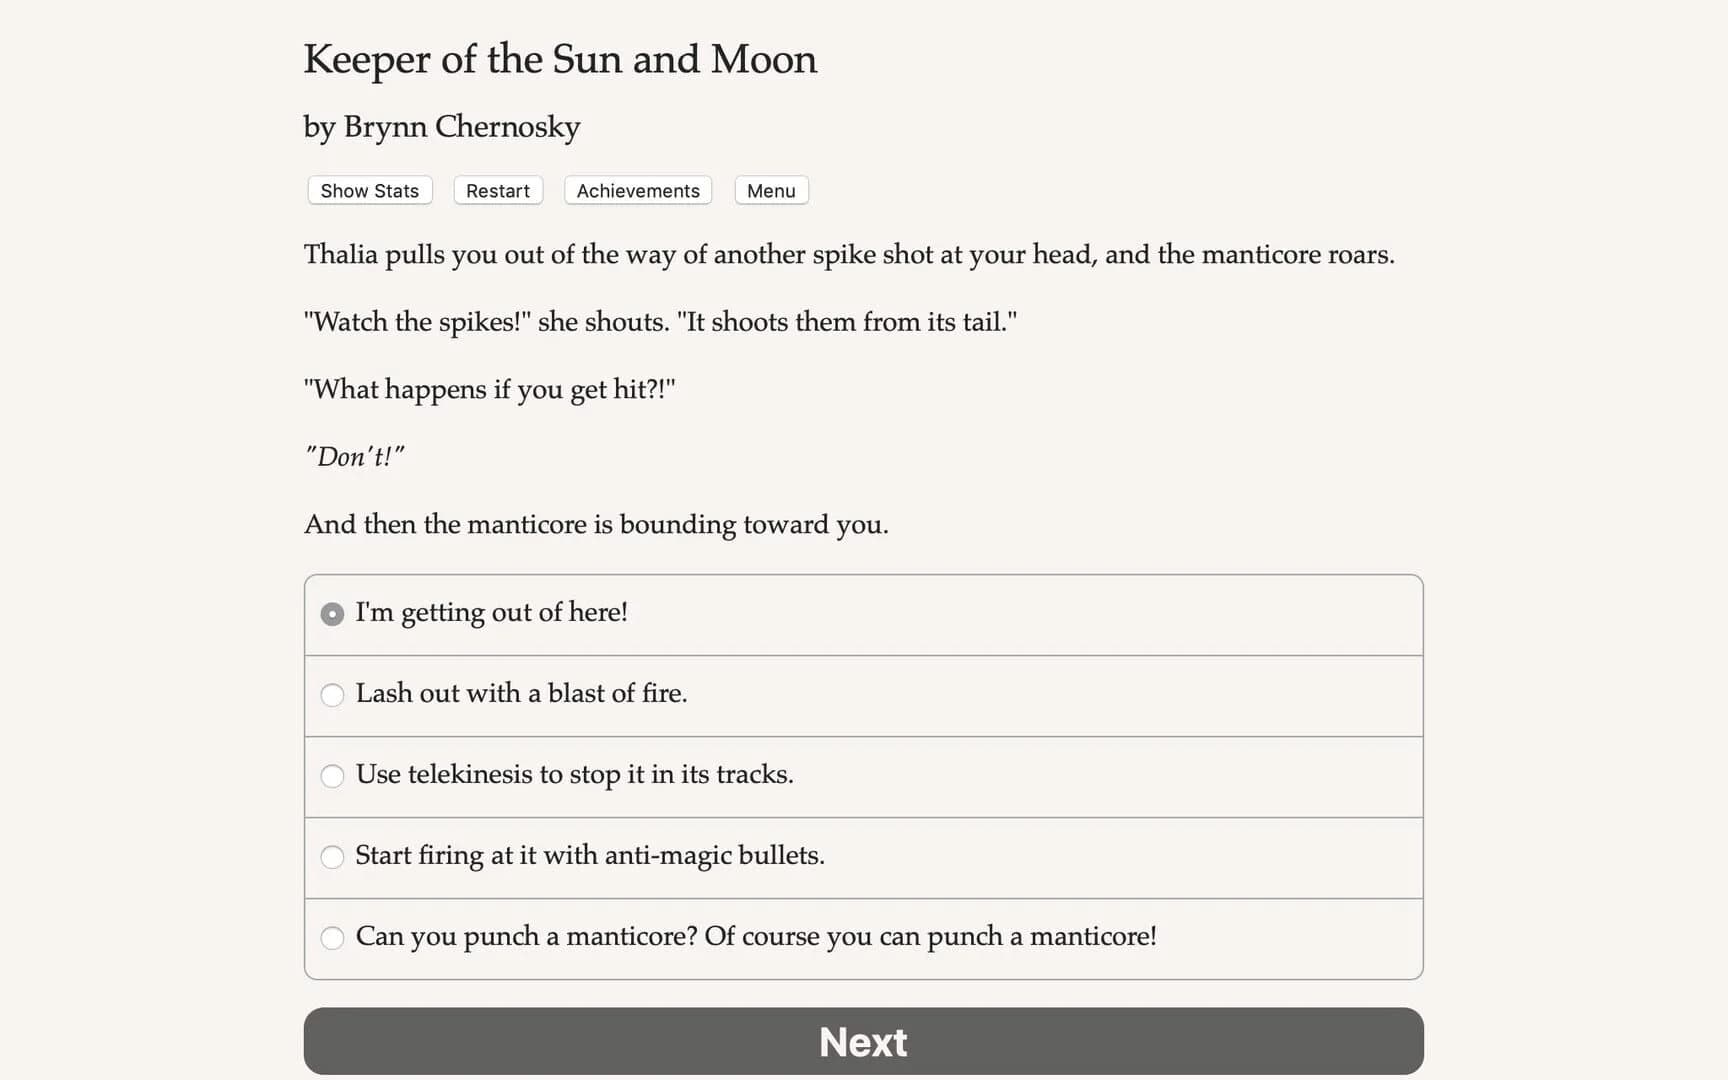Pick "Use telekinesis to stop it in its tracks"
The height and width of the screenshot is (1080, 1728).
point(575,775)
